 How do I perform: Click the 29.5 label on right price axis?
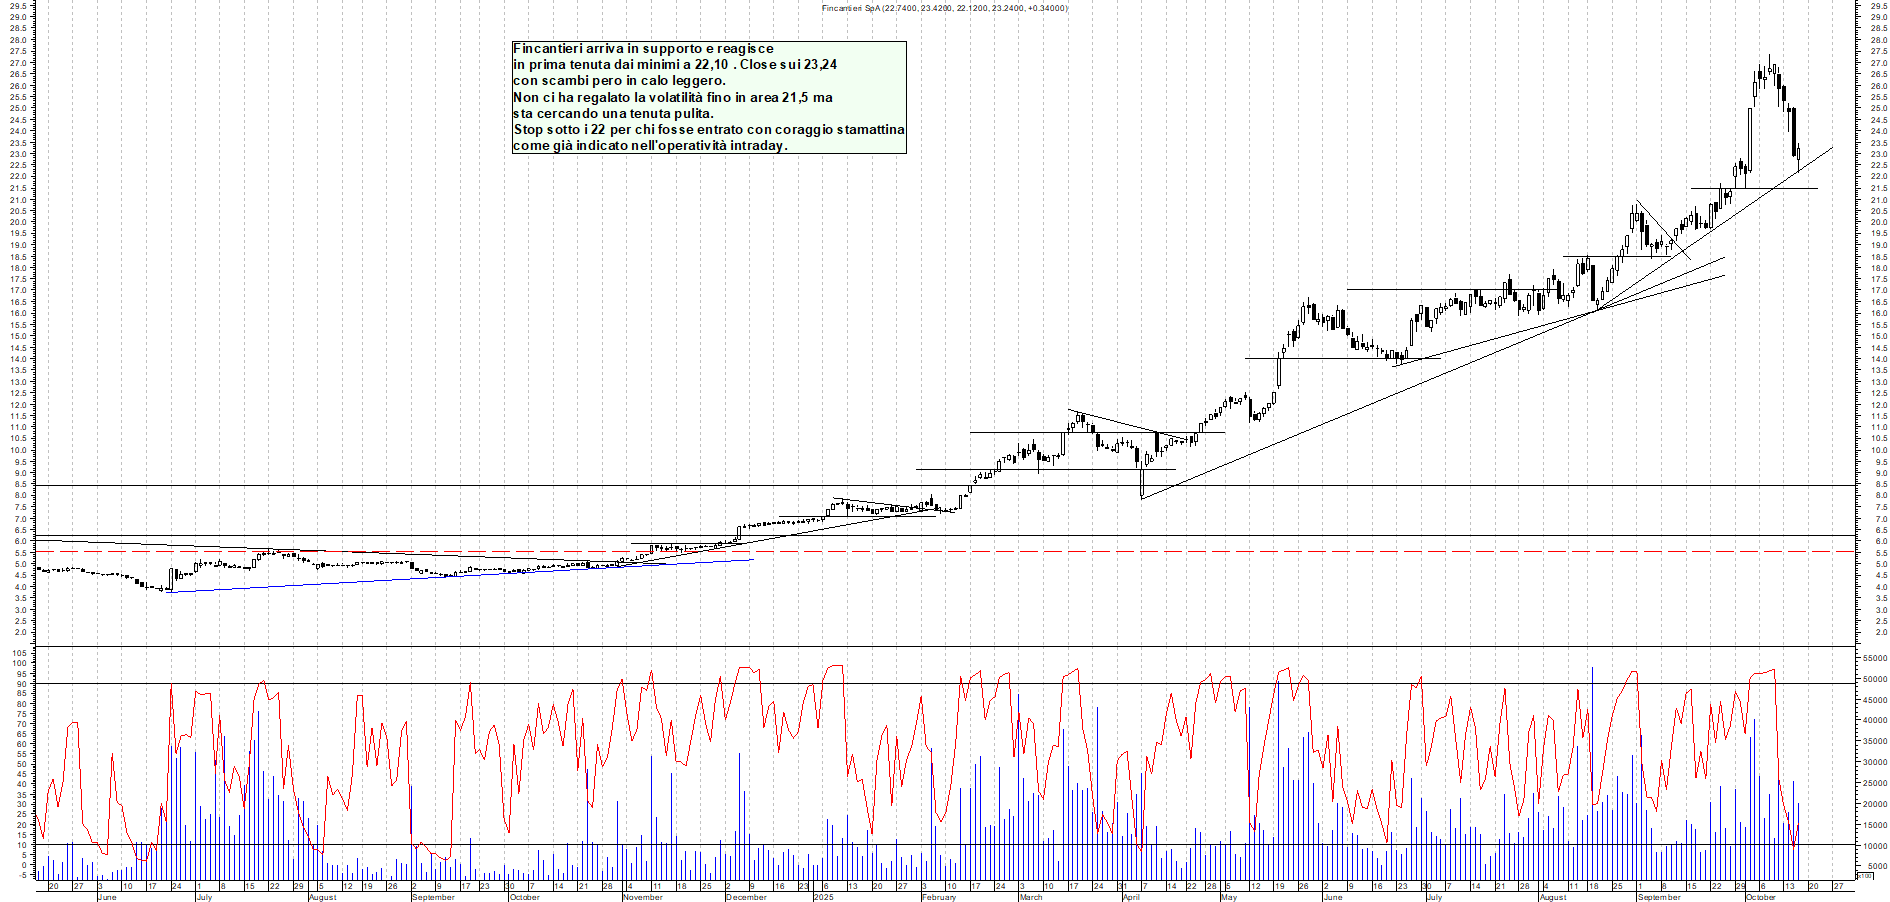click(x=1878, y=6)
